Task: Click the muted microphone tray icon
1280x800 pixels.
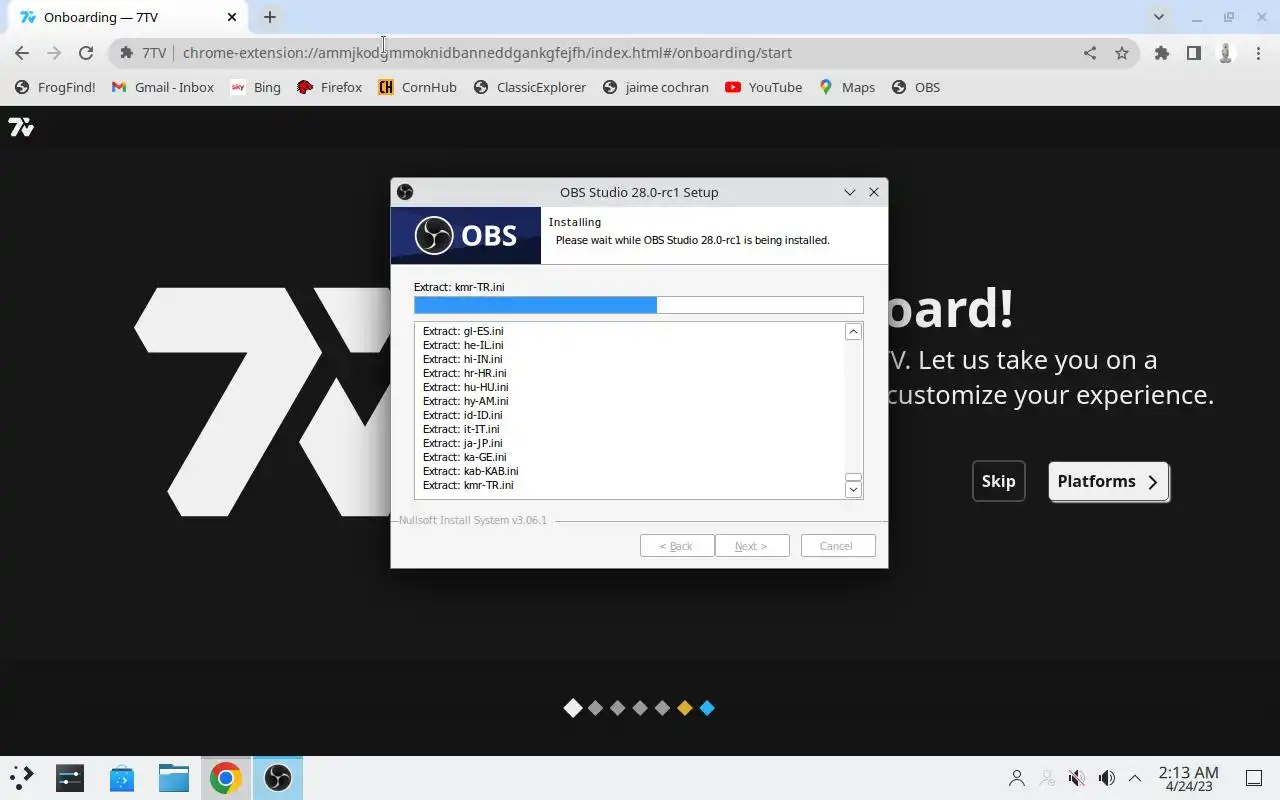Action: click(x=1077, y=778)
